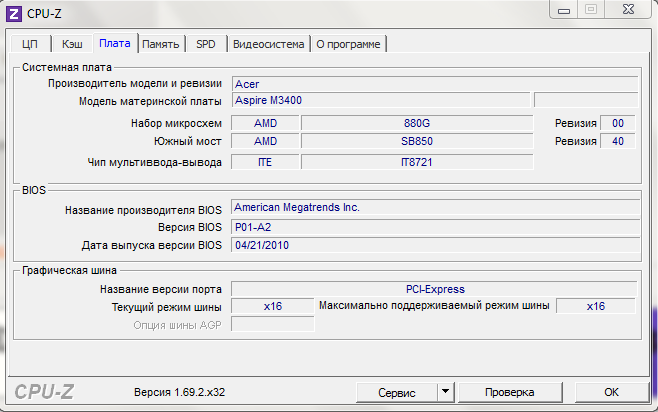Click the Версия BIOS label
The width and height of the screenshot is (658, 412).
(190, 227)
